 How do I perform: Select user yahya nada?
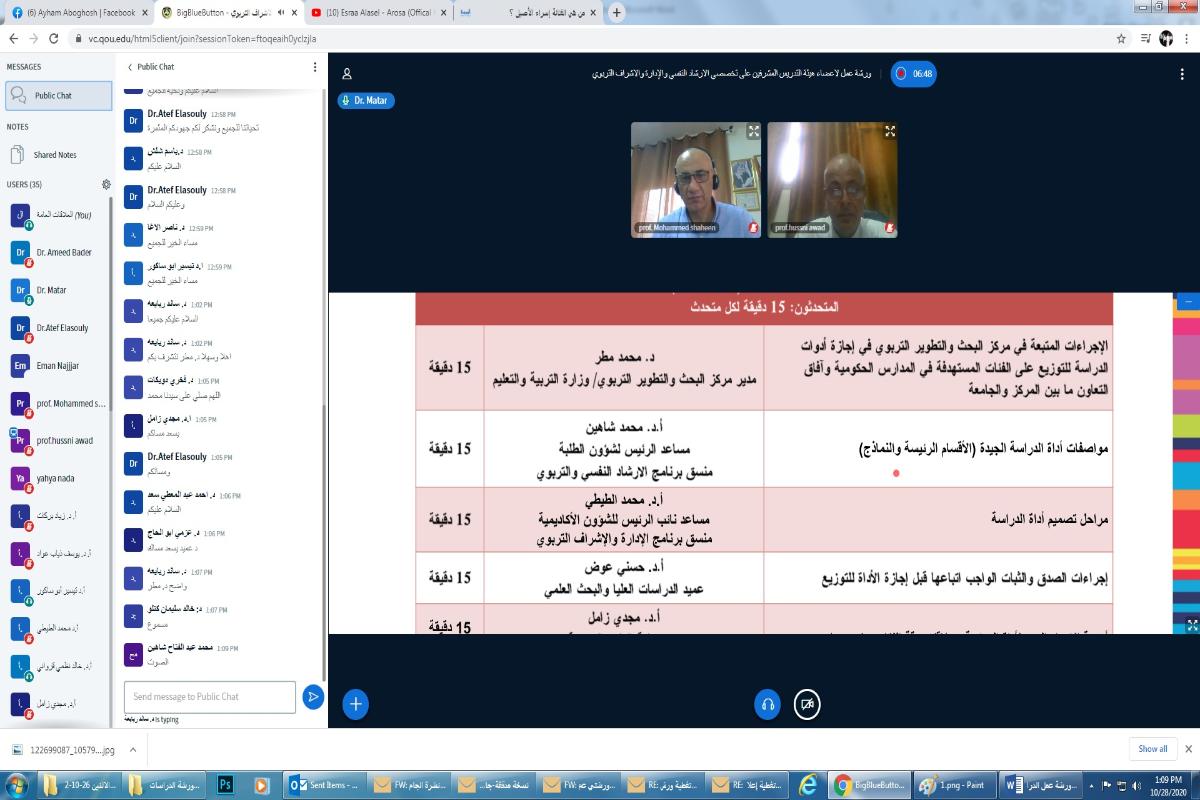tap(58, 479)
